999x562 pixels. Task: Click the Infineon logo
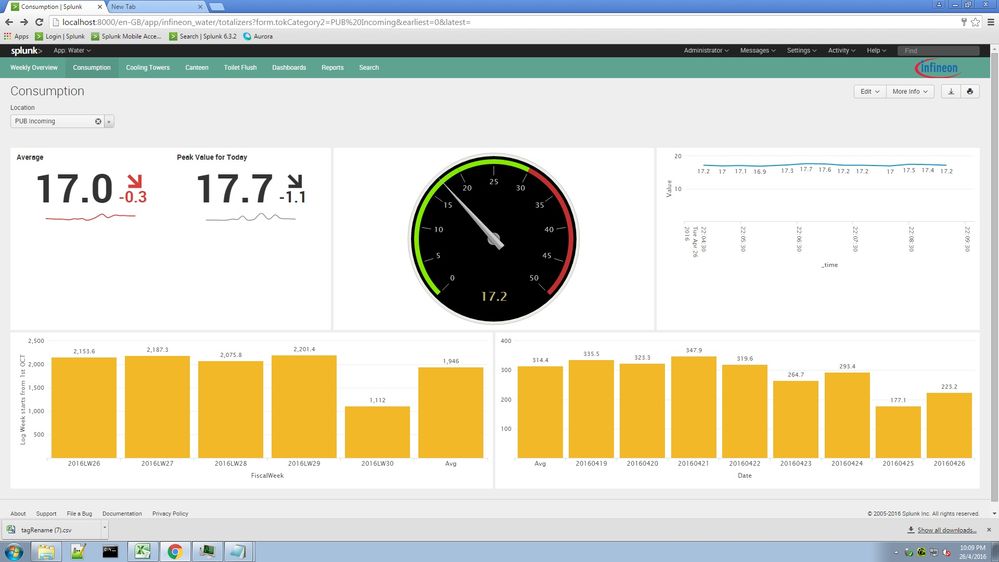tap(937, 68)
